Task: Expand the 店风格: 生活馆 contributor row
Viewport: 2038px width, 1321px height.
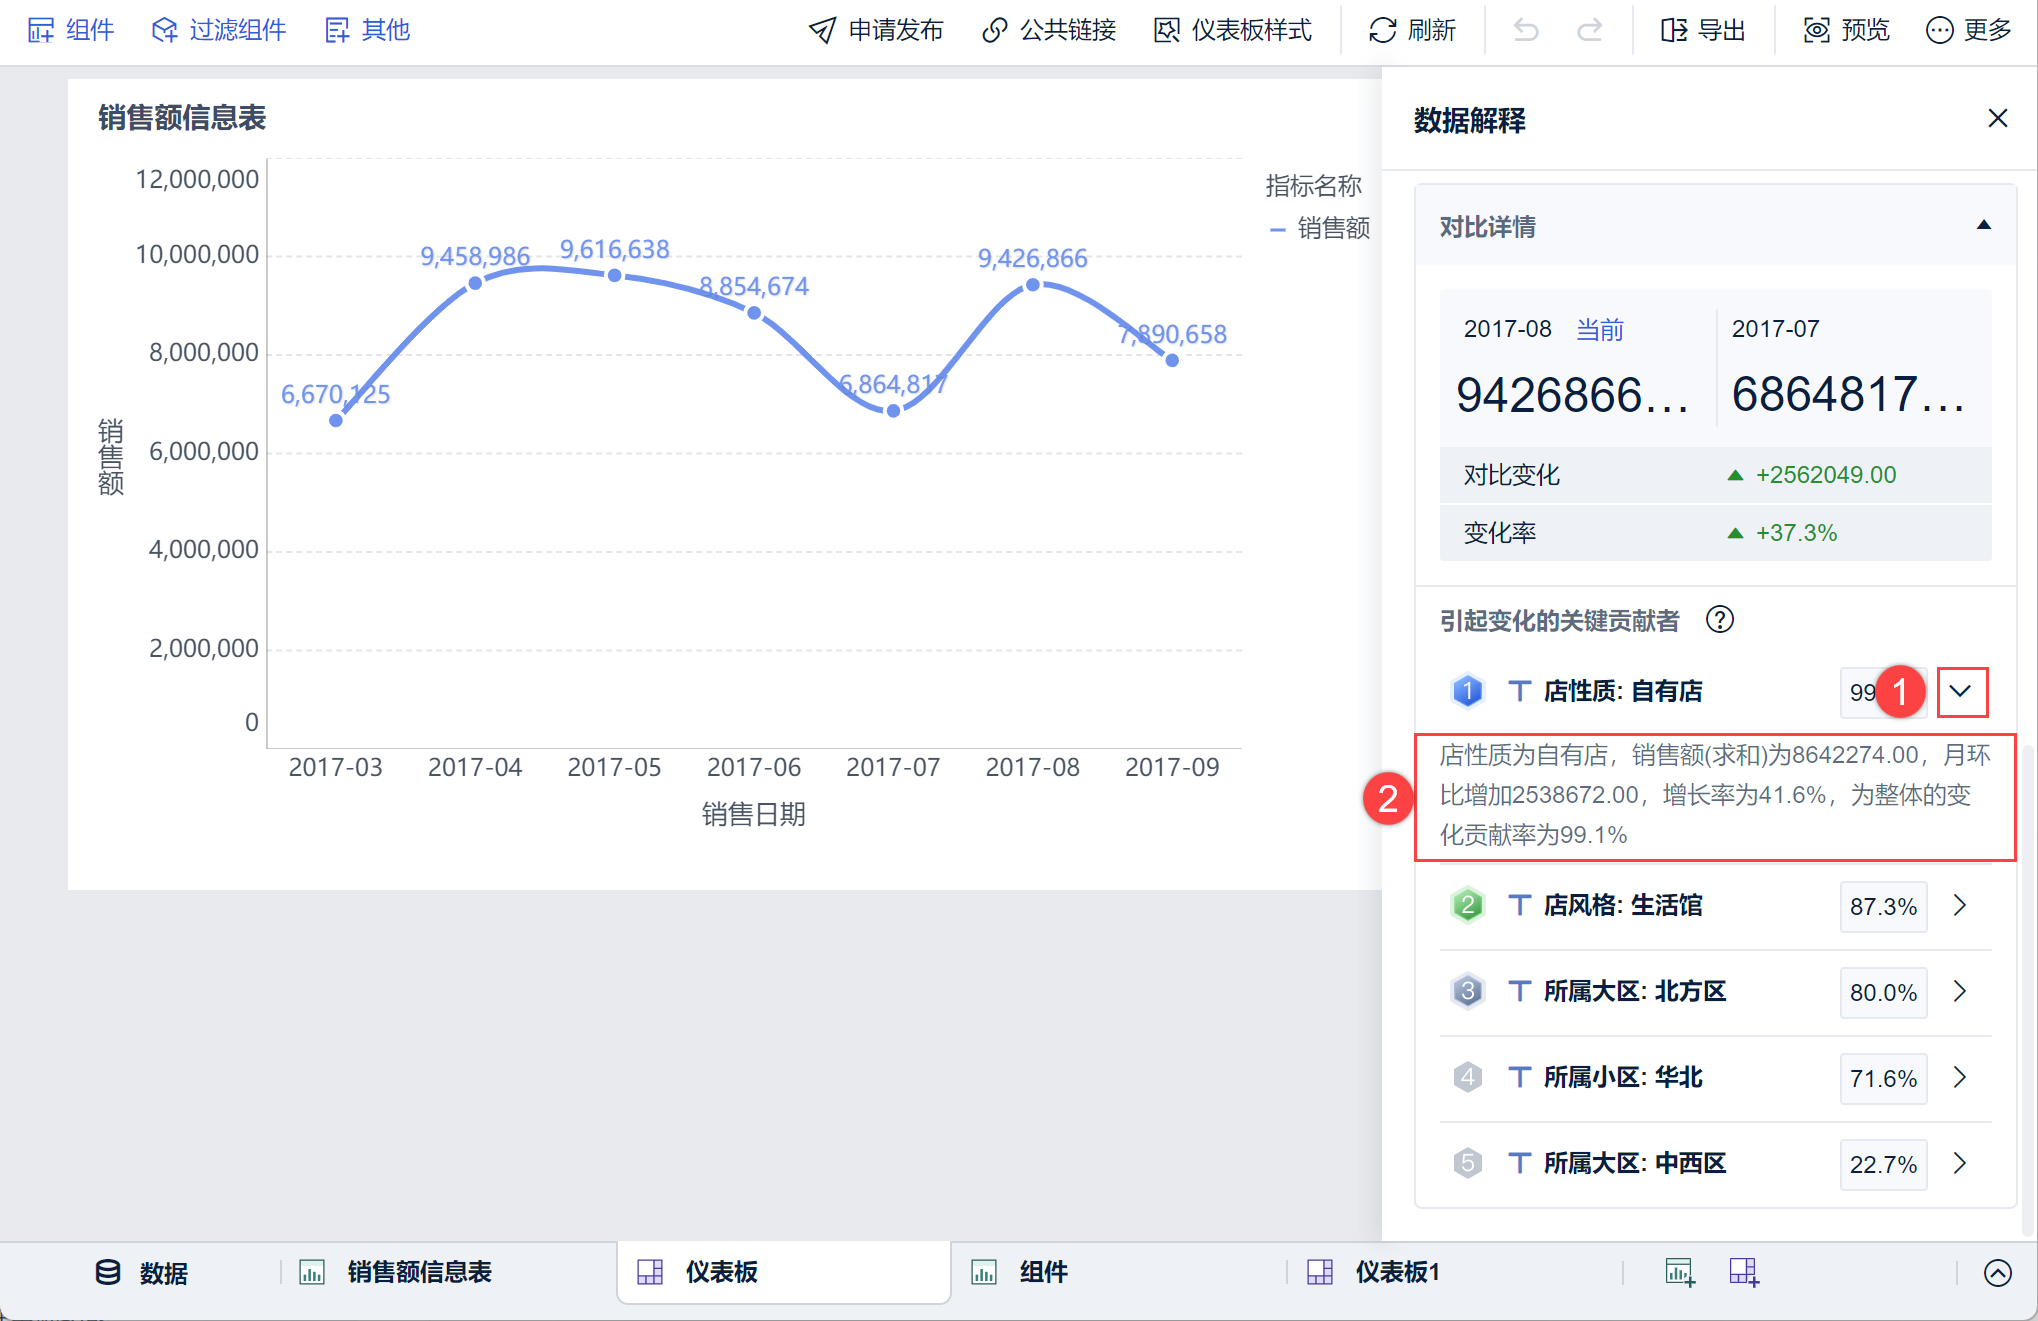Action: tap(1960, 905)
